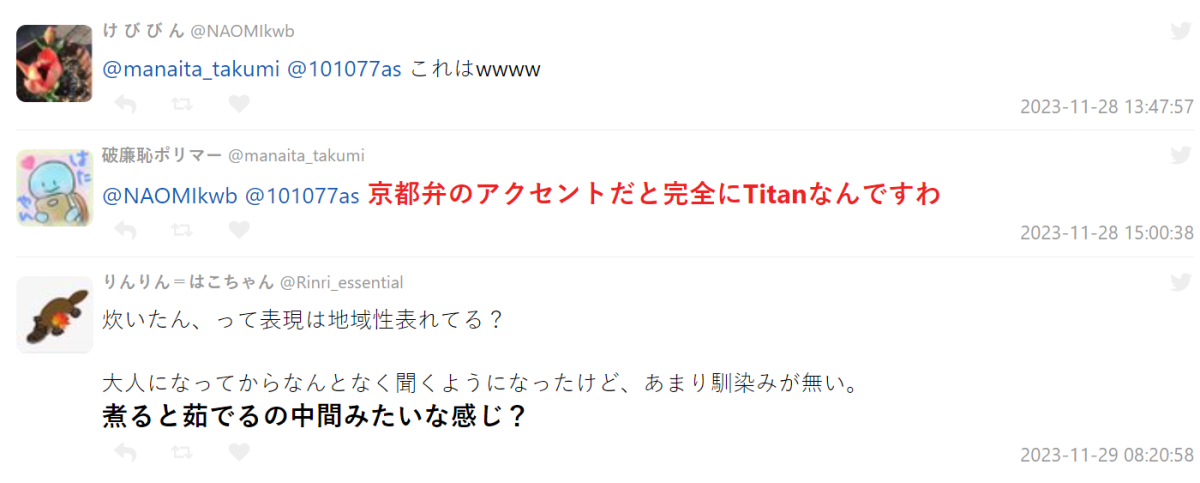Reply to 破廉恥ポリマー's Titan tweet
The image size is (1200, 483).
click(125, 230)
